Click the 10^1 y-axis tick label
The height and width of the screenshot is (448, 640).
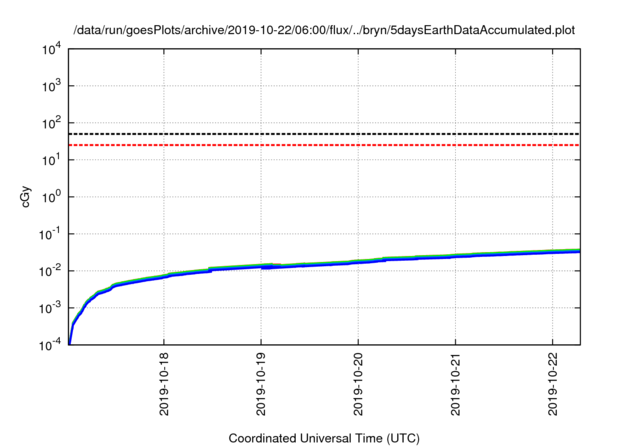point(51,160)
